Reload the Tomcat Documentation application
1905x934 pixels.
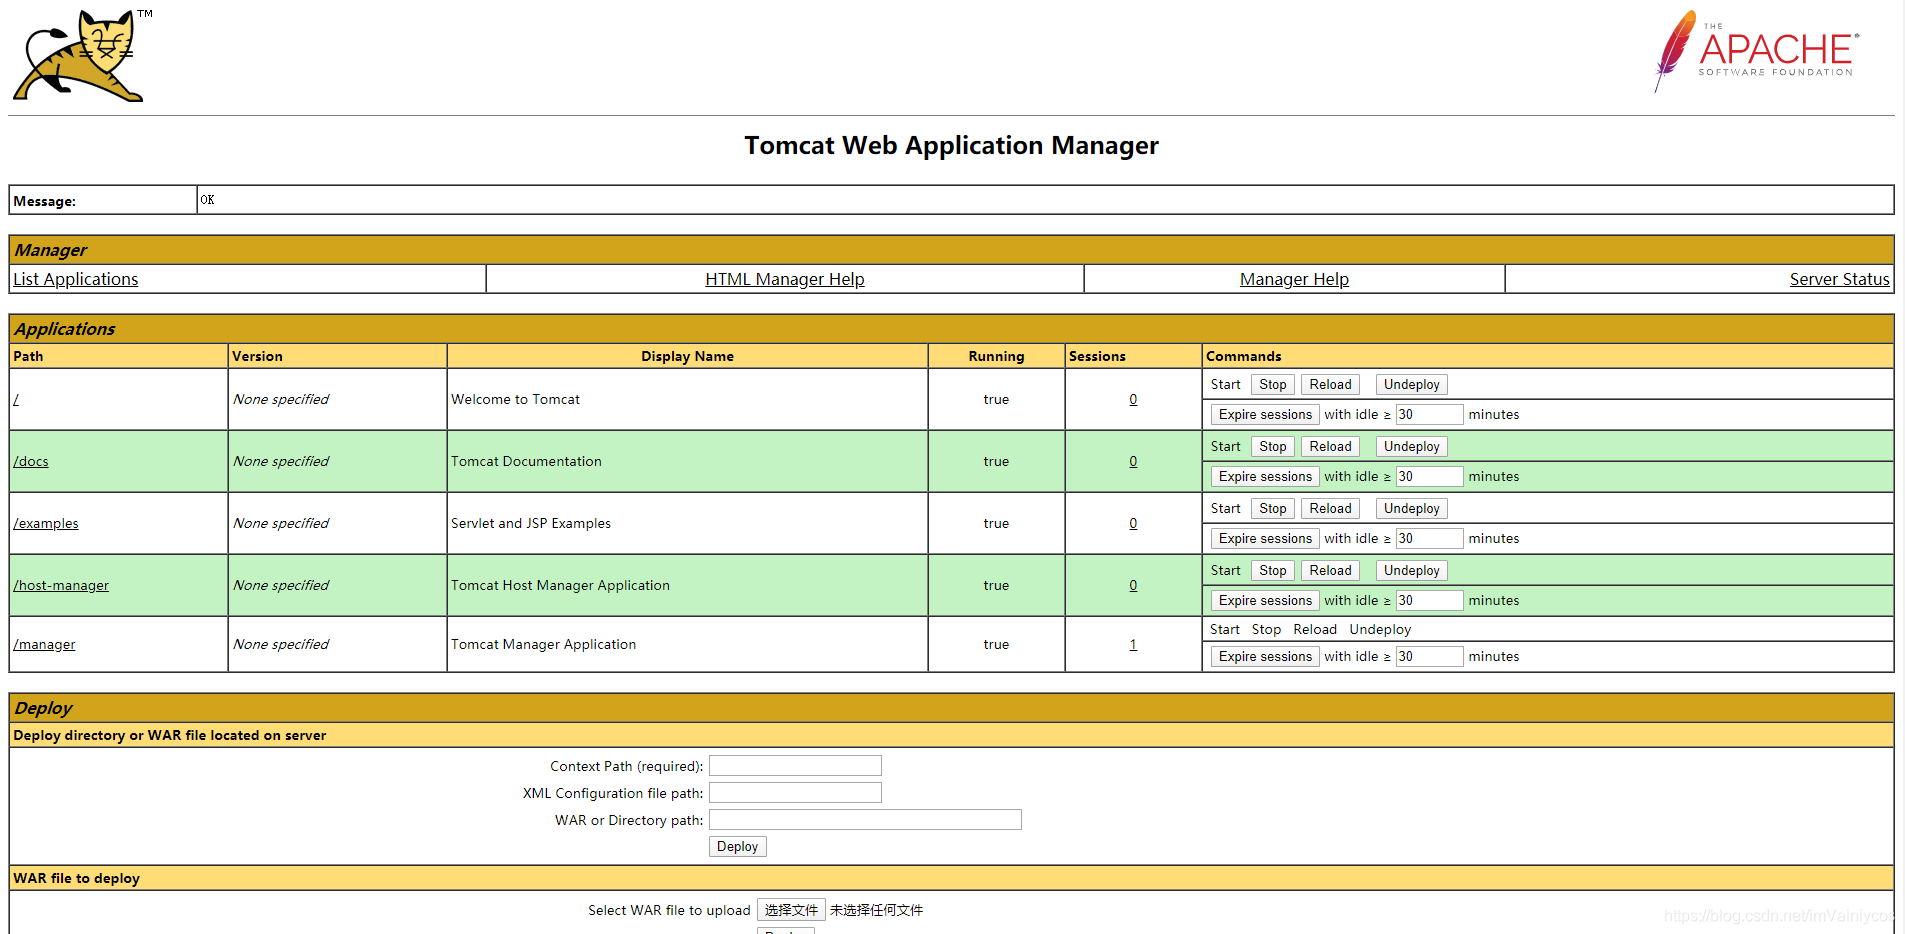click(1330, 446)
